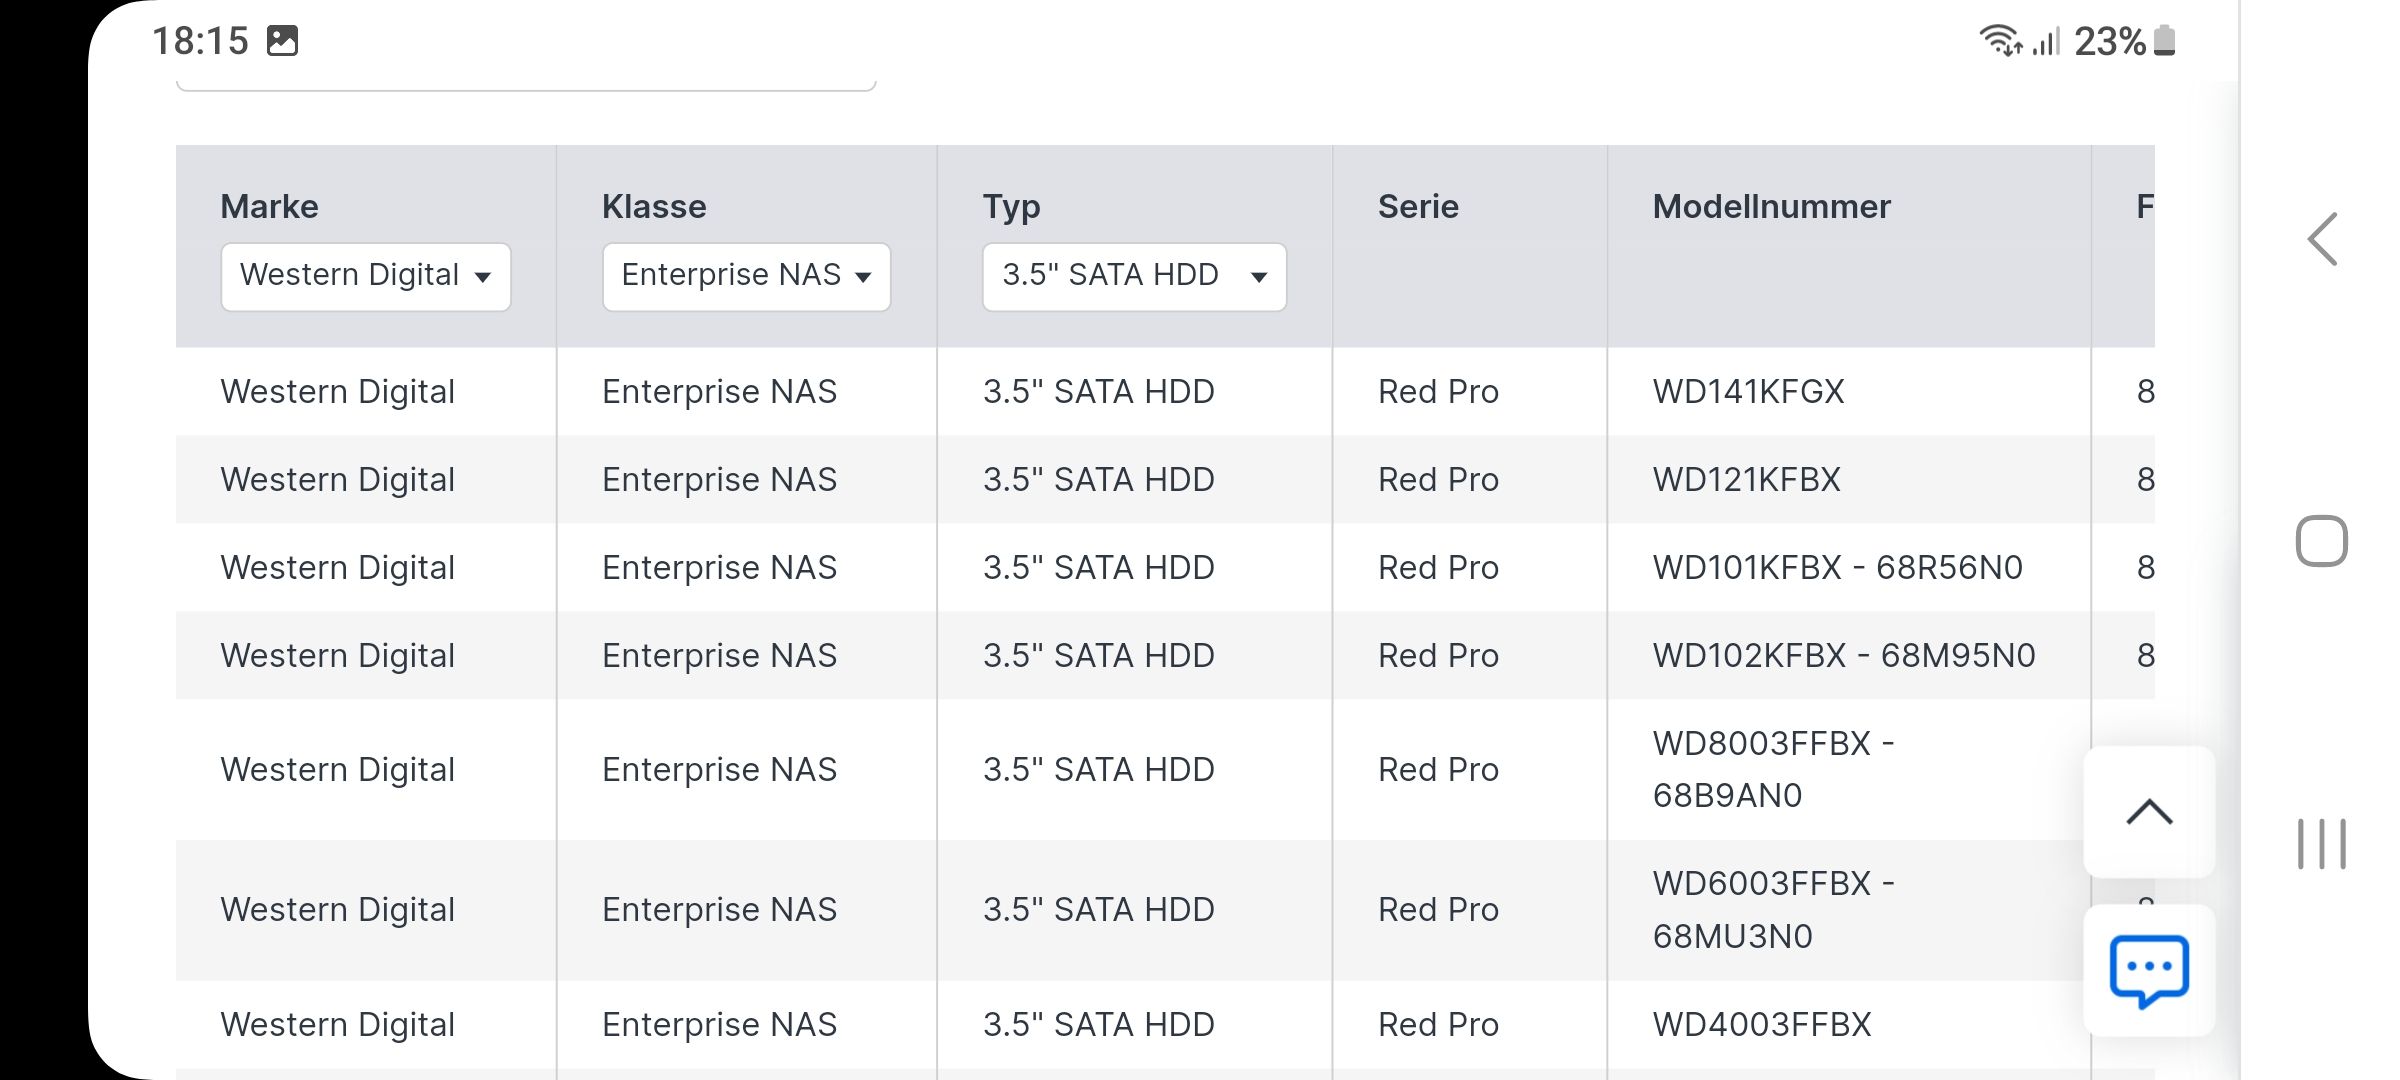Click Western Digital in the WD6003FFBX row

337,909
